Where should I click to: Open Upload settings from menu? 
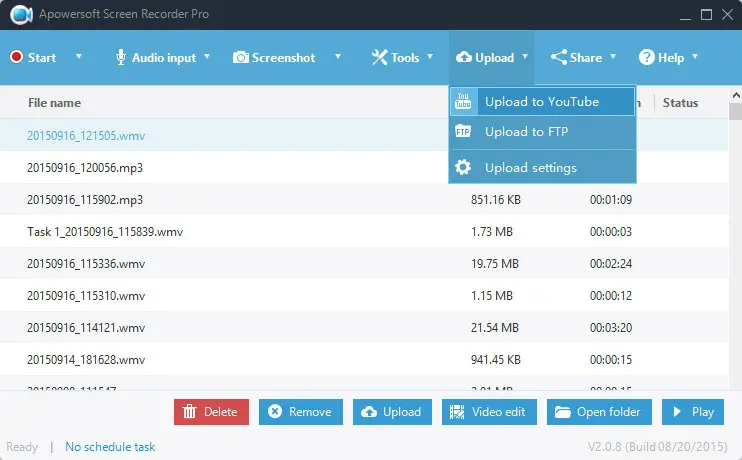click(x=530, y=167)
